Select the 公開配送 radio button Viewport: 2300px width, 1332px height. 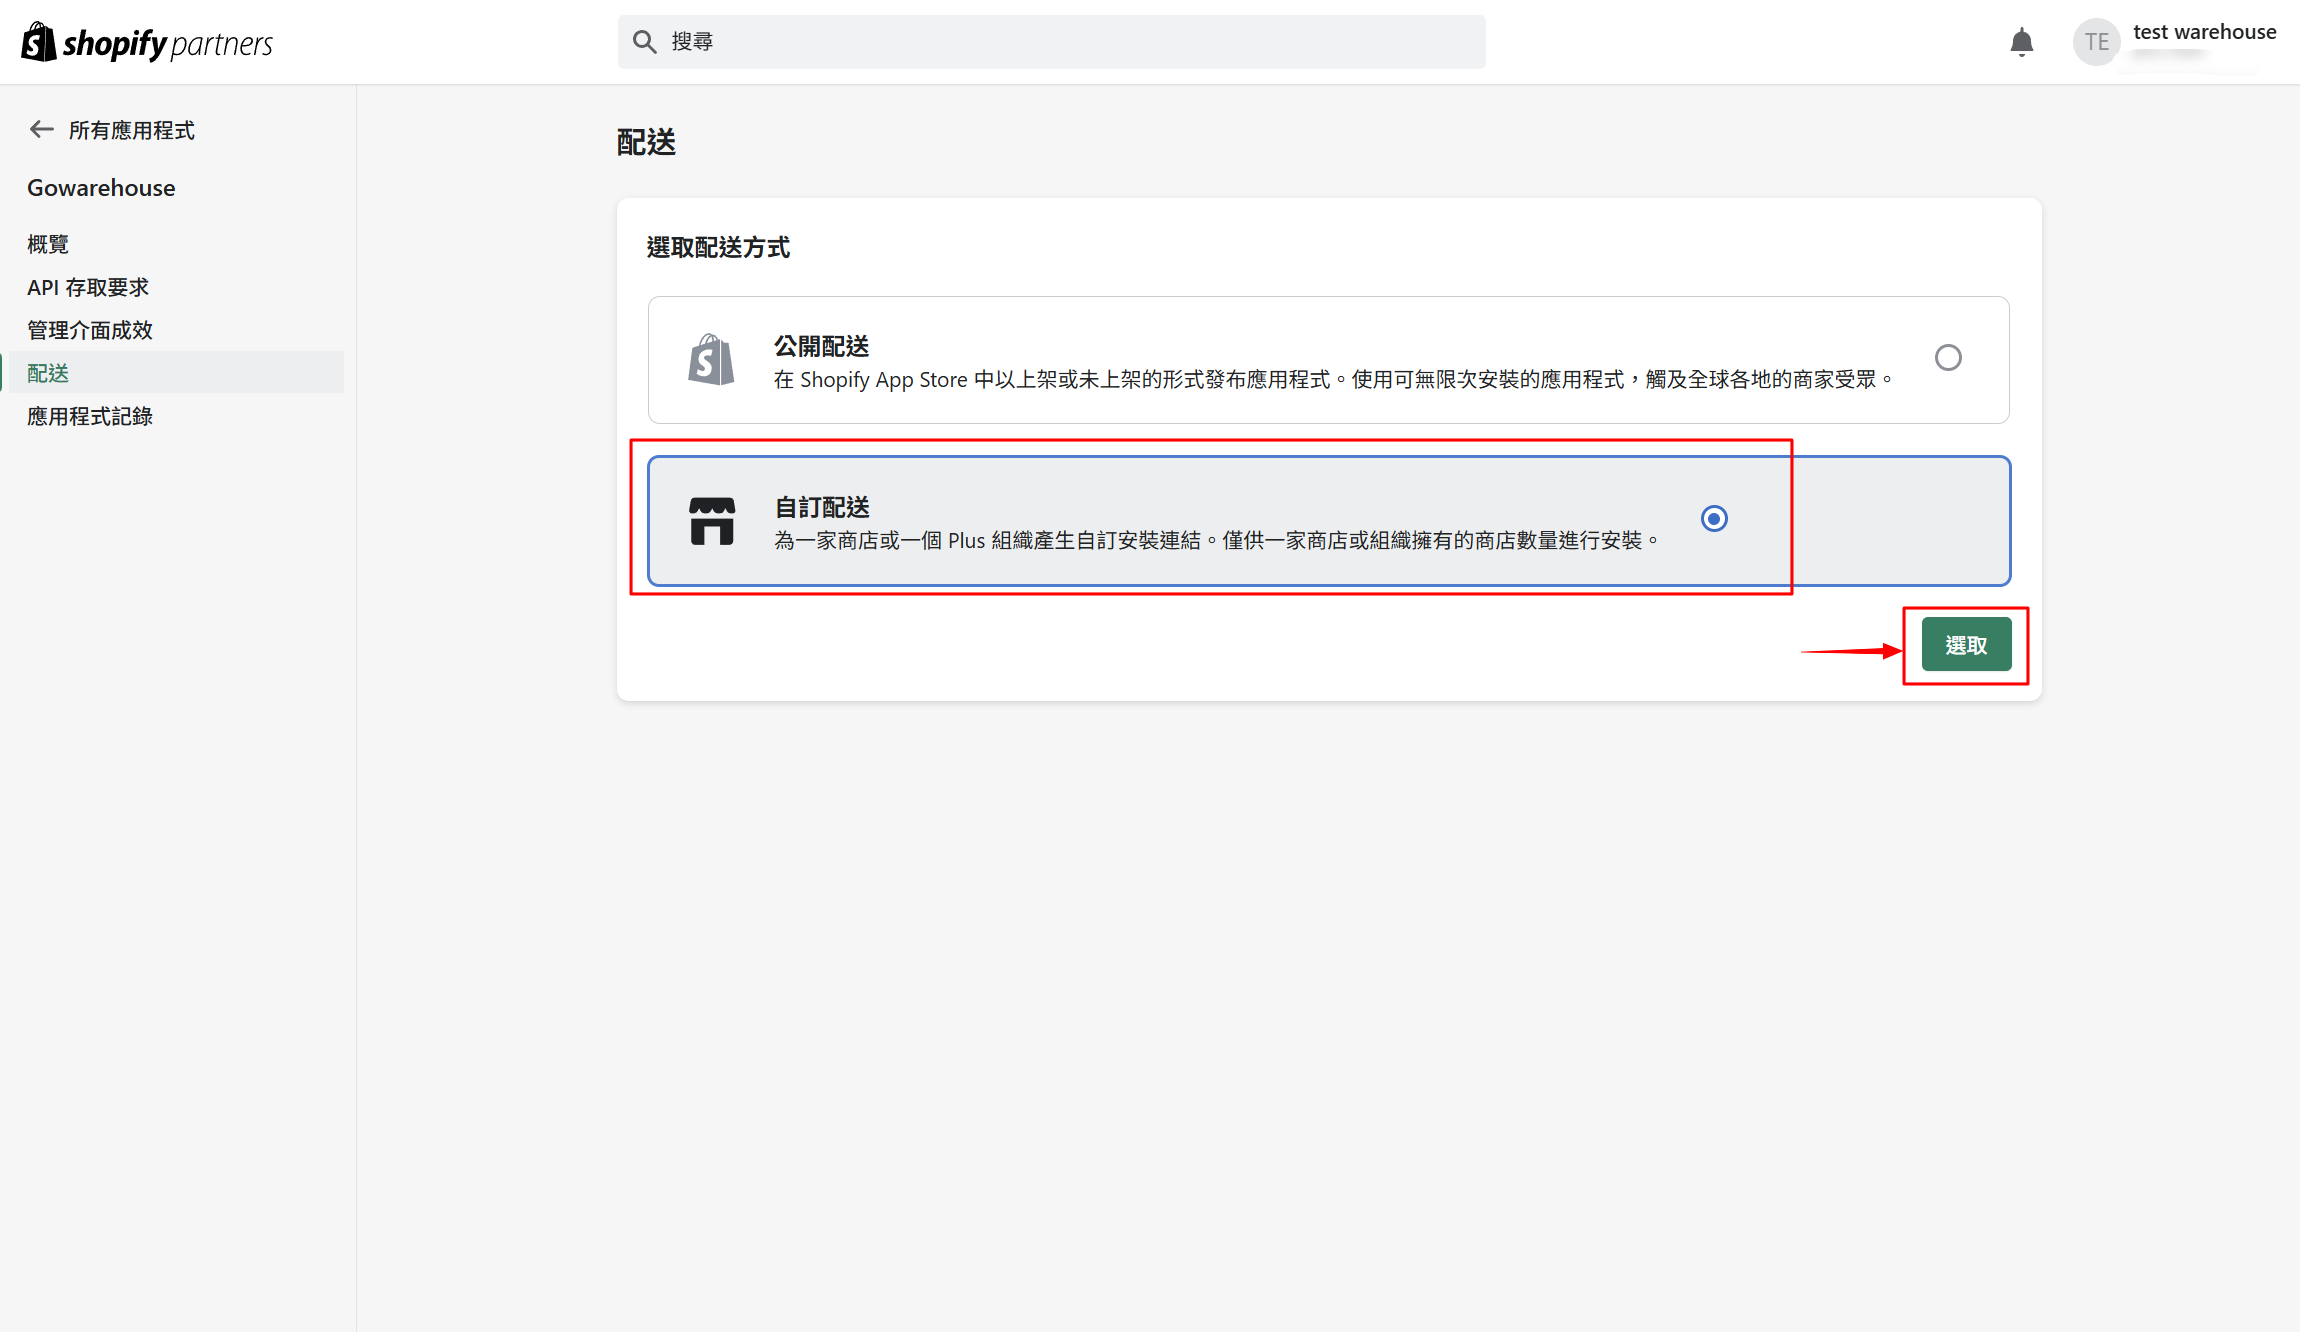point(1947,357)
